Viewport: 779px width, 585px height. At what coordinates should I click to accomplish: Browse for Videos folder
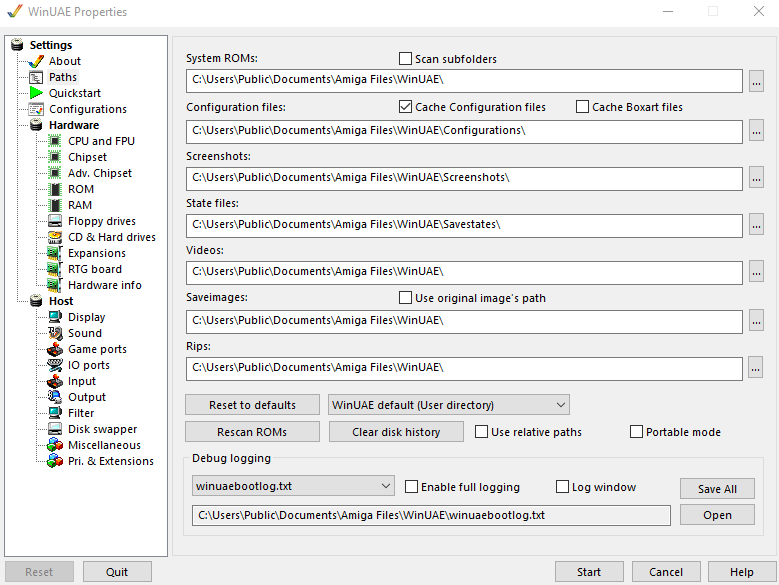tap(756, 272)
